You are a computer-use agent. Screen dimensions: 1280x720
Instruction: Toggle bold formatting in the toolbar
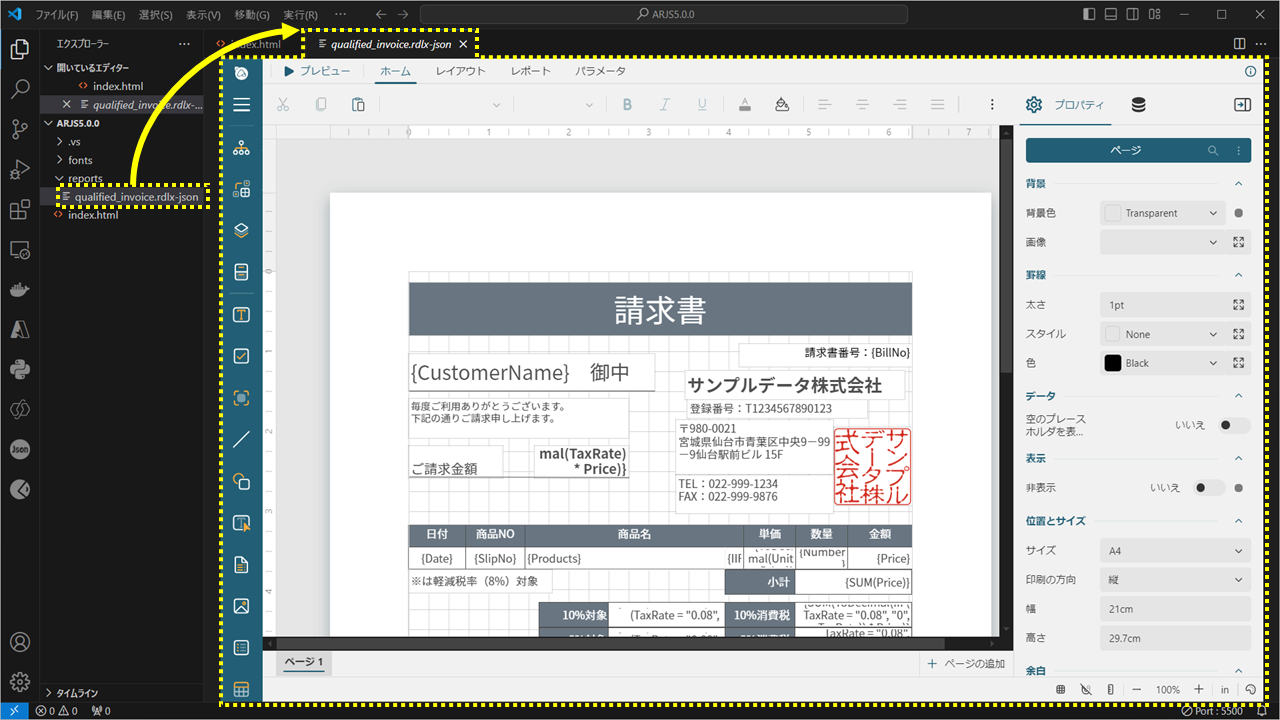pyautogui.click(x=627, y=104)
